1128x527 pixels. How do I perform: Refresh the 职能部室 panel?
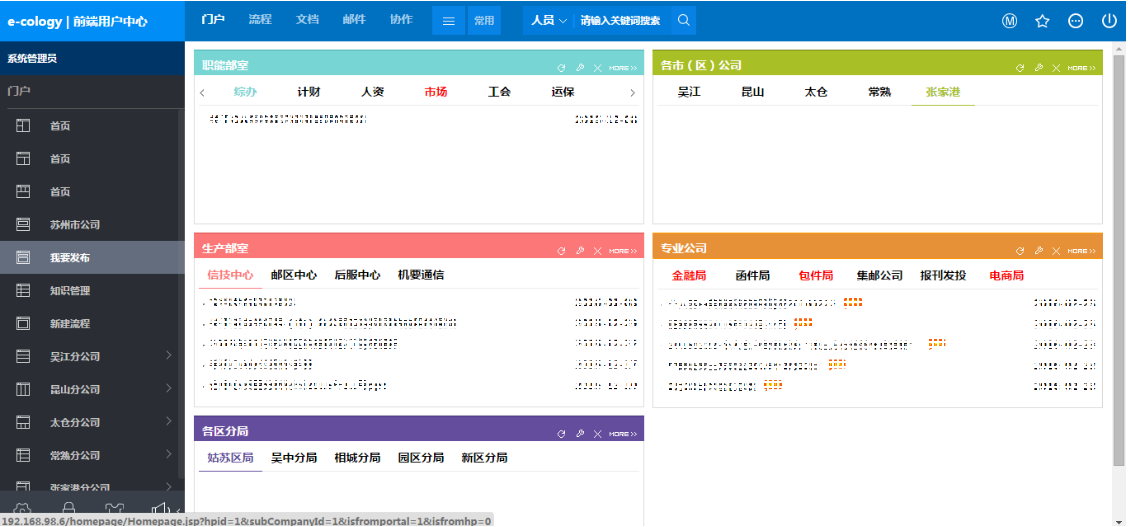click(x=561, y=68)
